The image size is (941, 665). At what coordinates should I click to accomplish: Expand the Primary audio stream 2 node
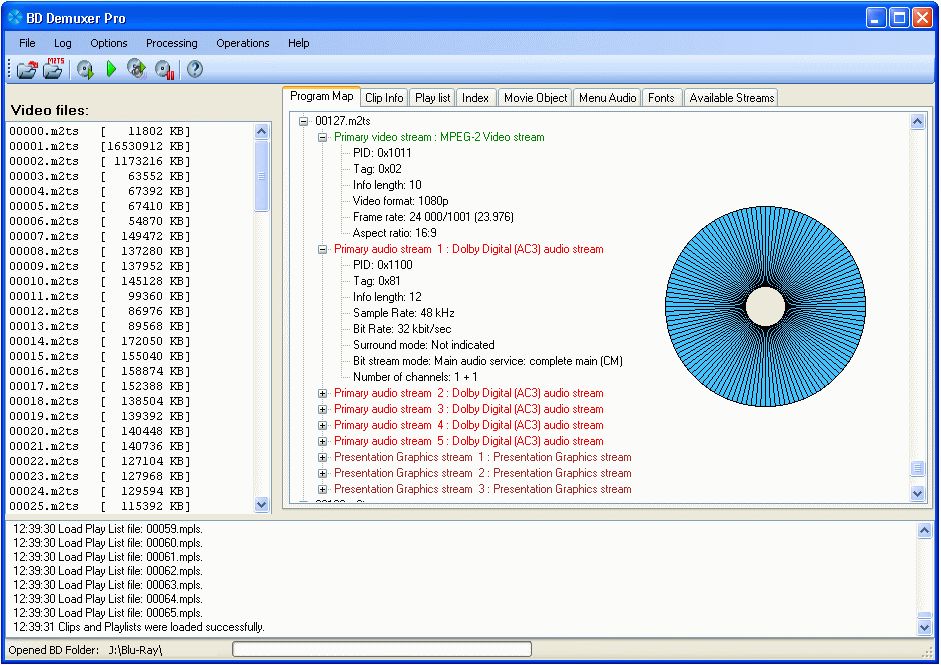tap(322, 393)
